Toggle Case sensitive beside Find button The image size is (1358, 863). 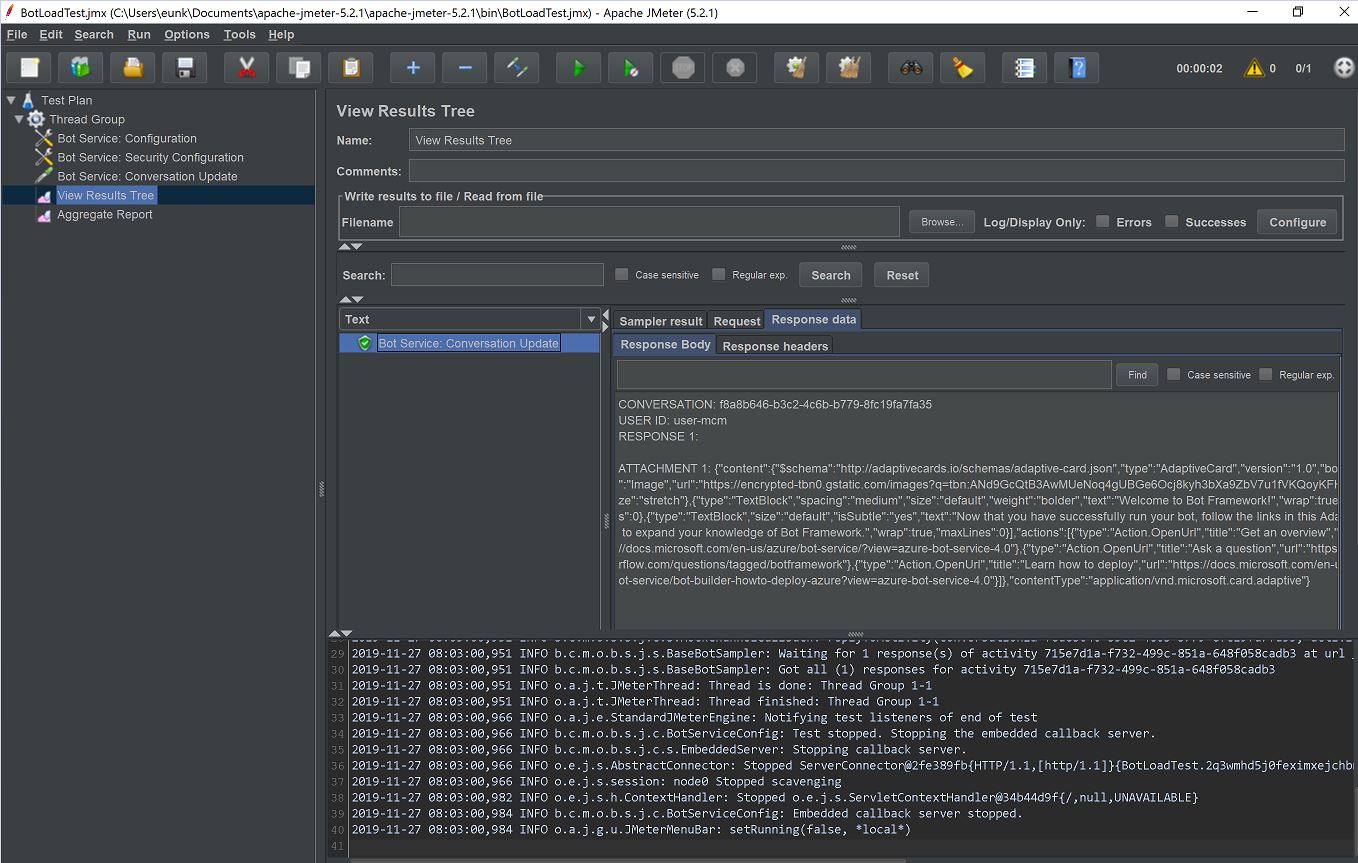click(1174, 374)
